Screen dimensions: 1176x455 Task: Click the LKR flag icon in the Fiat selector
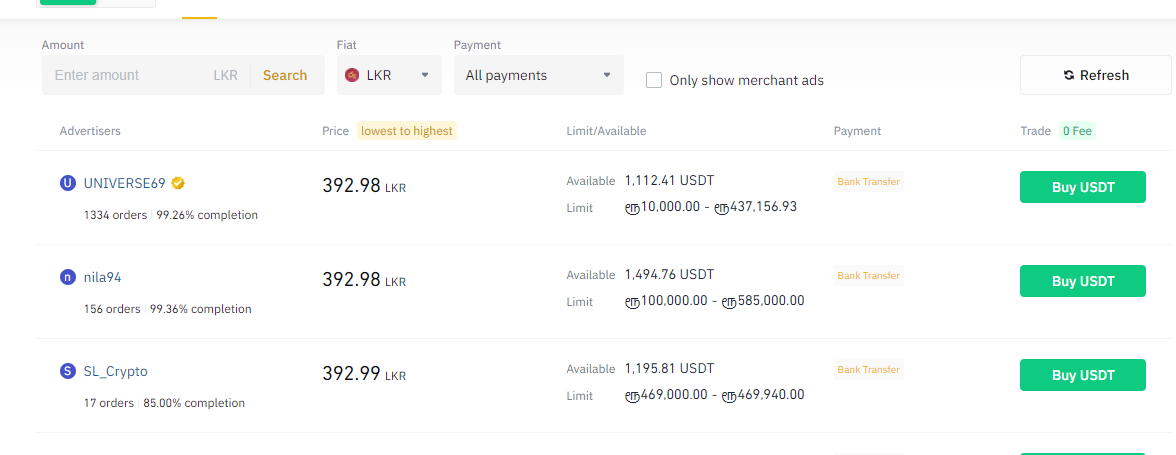click(x=352, y=75)
